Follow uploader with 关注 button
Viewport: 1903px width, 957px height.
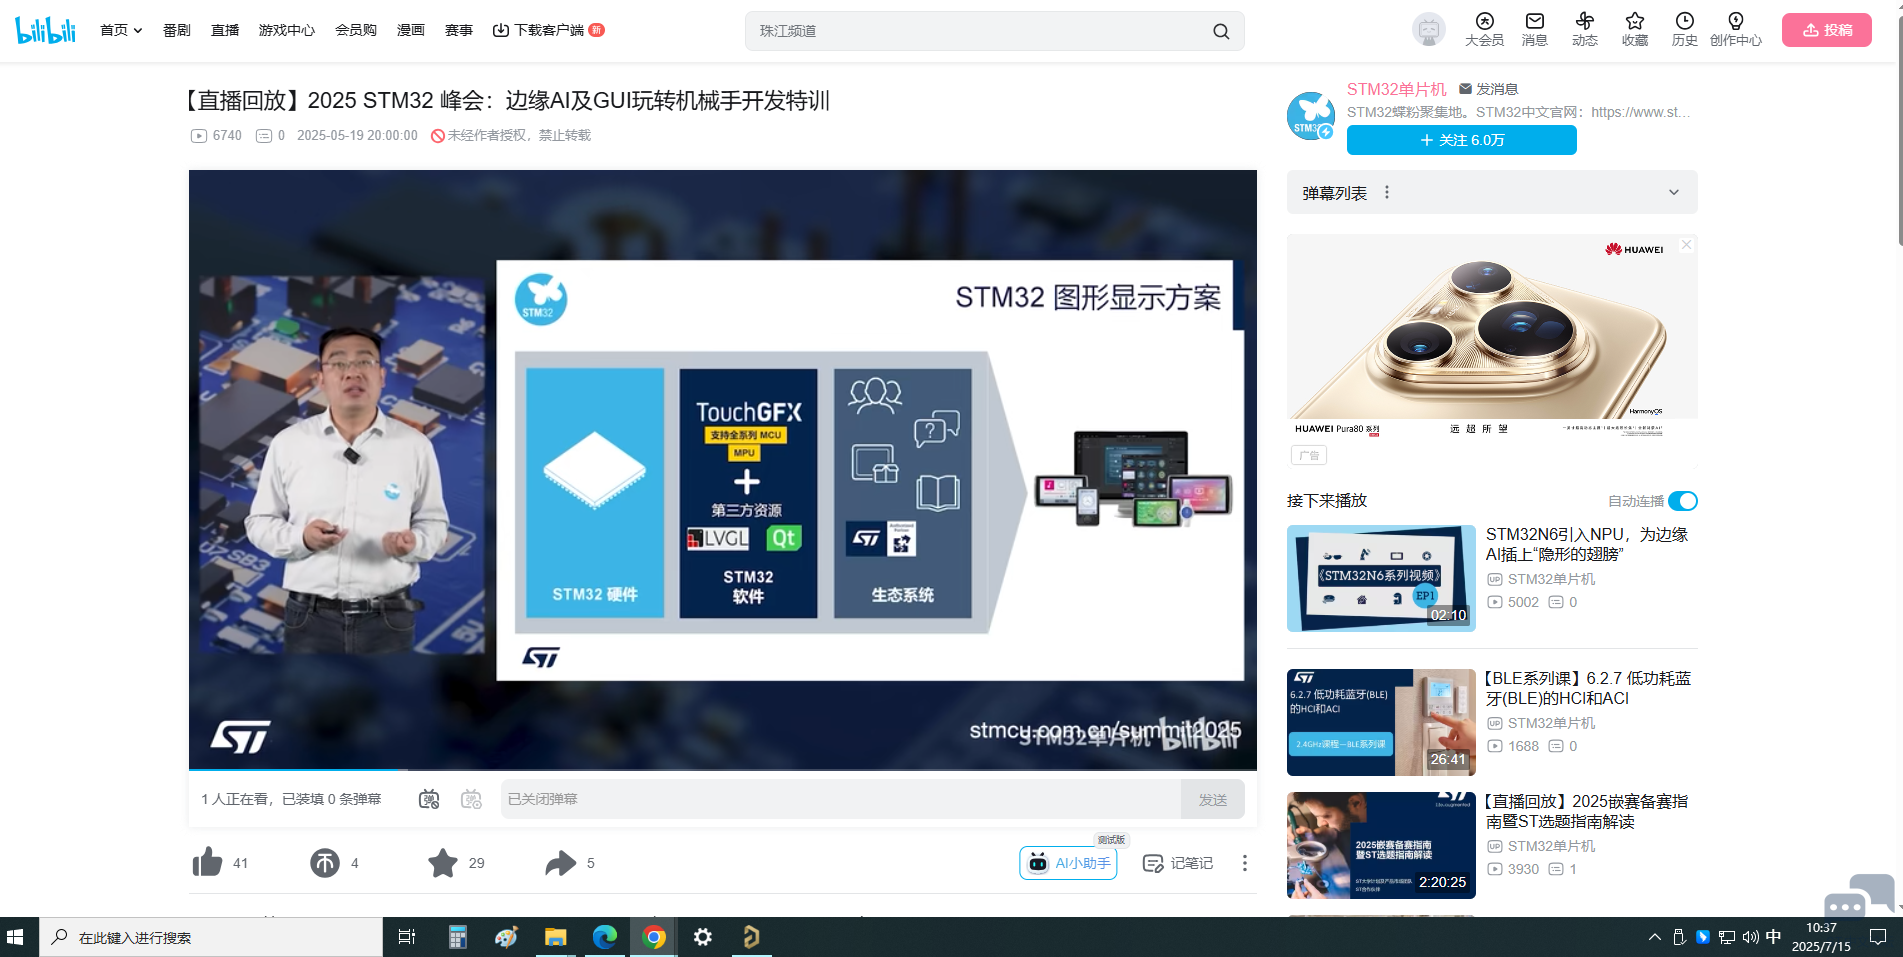1461,140
